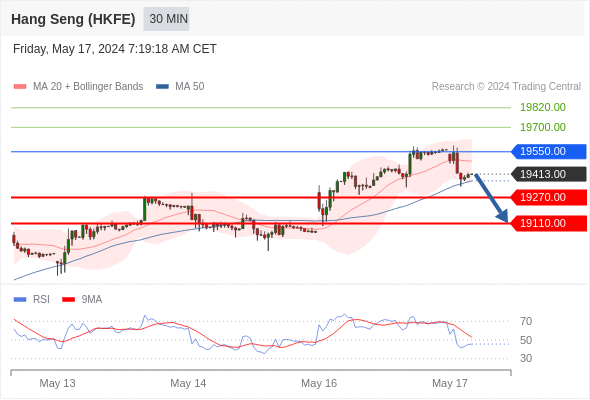Click the Hang Seng (HKFE) title
The height and width of the screenshot is (400, 590).
pyautogui.click(x=73, y=19)
